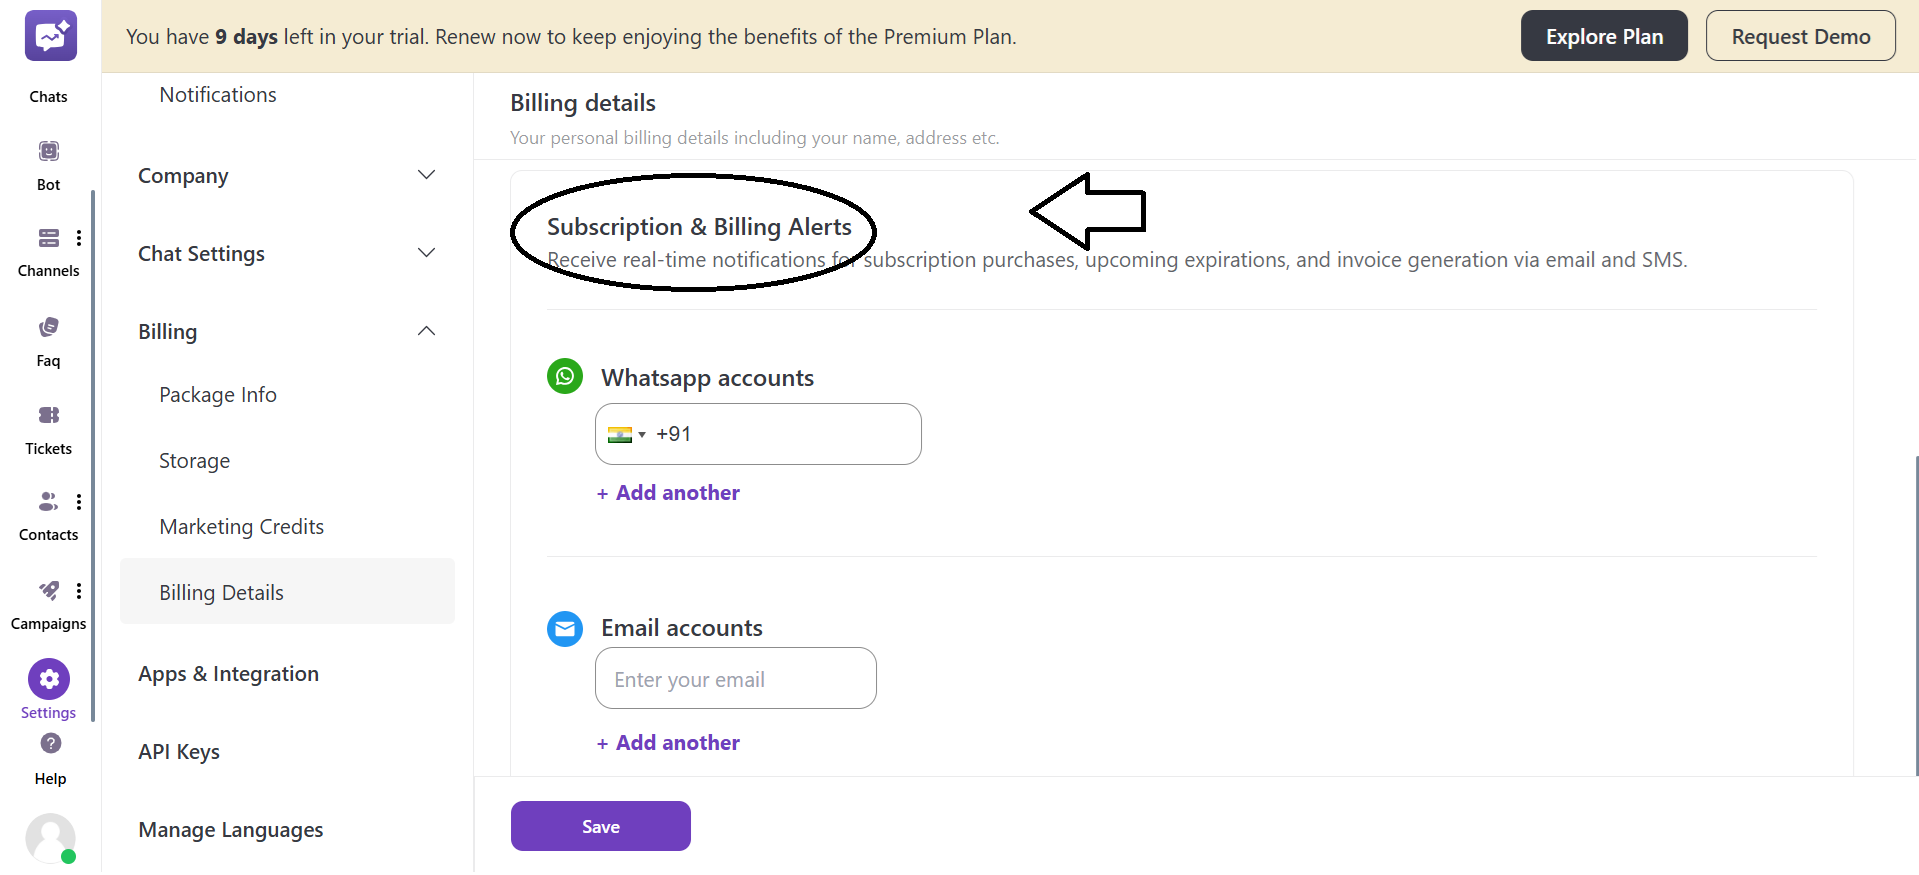Click the Help question mark icon
This screenshot has height=875, width=1919.
pos(51,743)
